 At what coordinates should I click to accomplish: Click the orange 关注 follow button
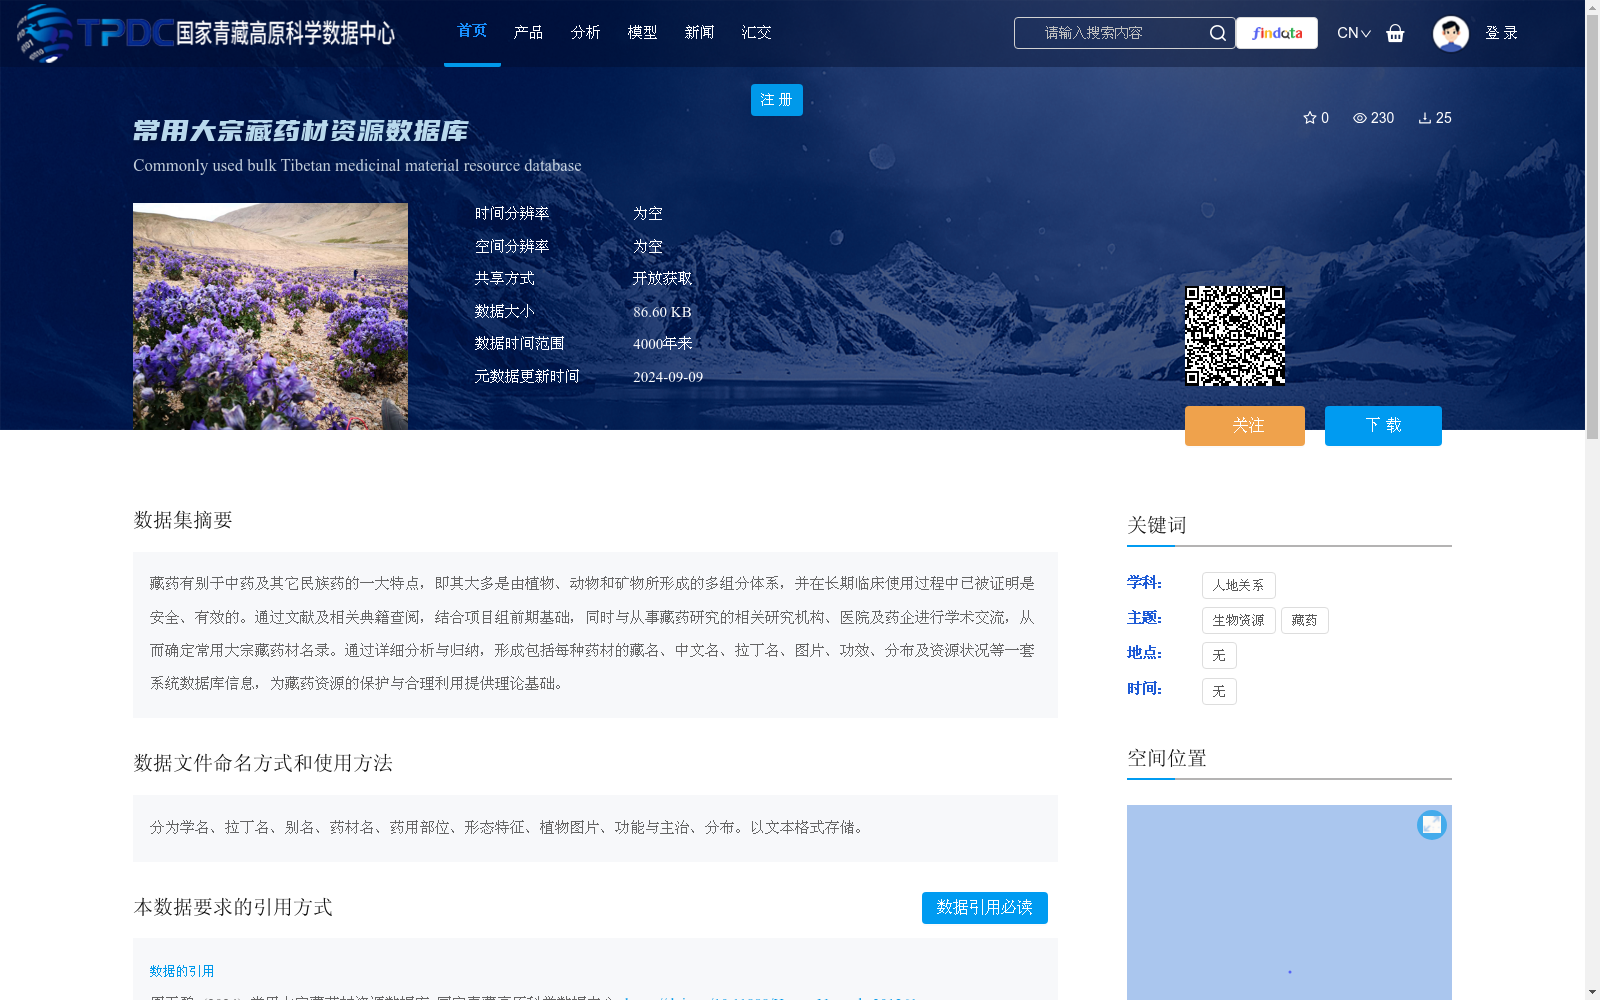1244,425
